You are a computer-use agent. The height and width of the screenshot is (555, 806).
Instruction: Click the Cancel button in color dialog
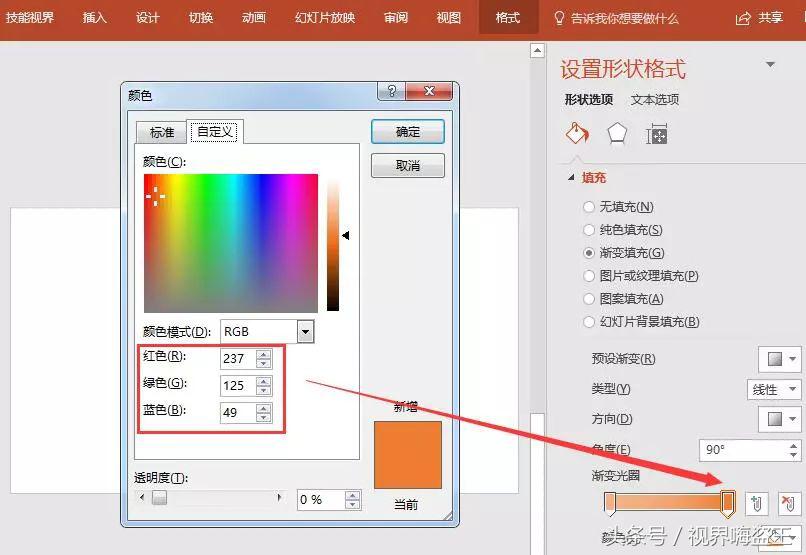[408, 165]
